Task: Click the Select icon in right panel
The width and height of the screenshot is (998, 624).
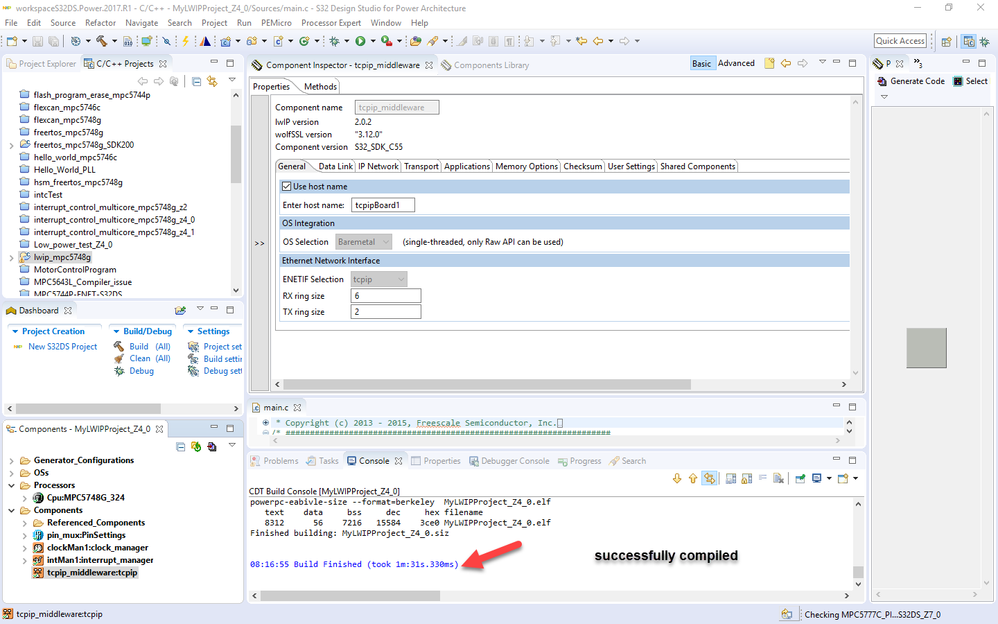Action: (958, 82)
